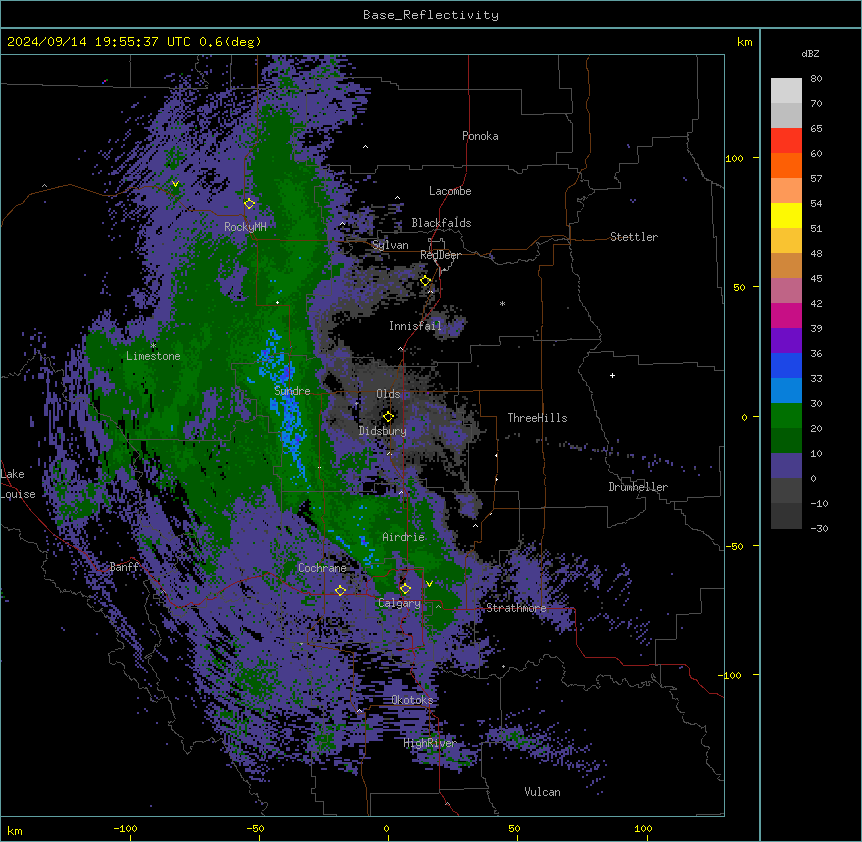This screenshot has height=842, width=862.
Task: Click the Lacombe label
Action: pos(450,191)
